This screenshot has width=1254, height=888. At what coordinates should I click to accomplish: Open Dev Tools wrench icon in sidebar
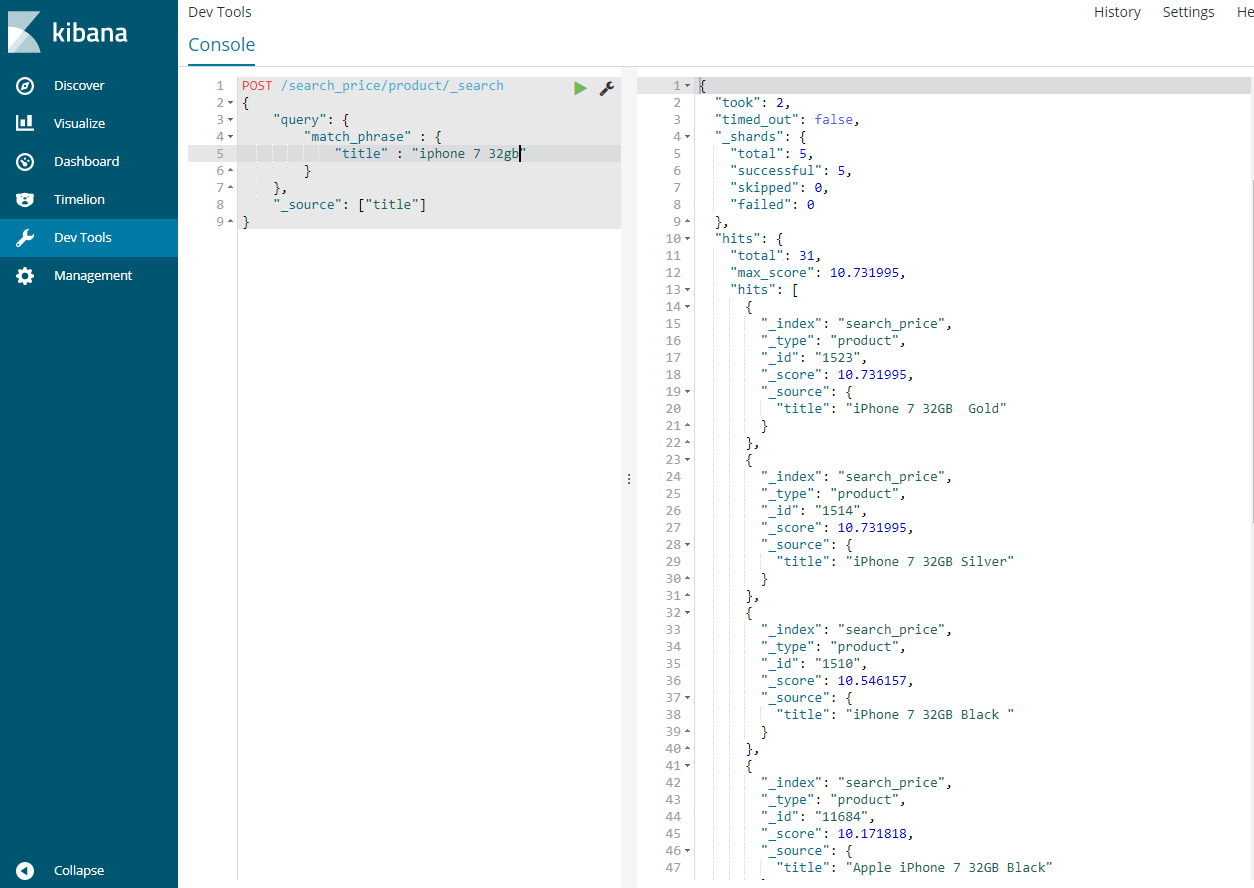[25, 237]
